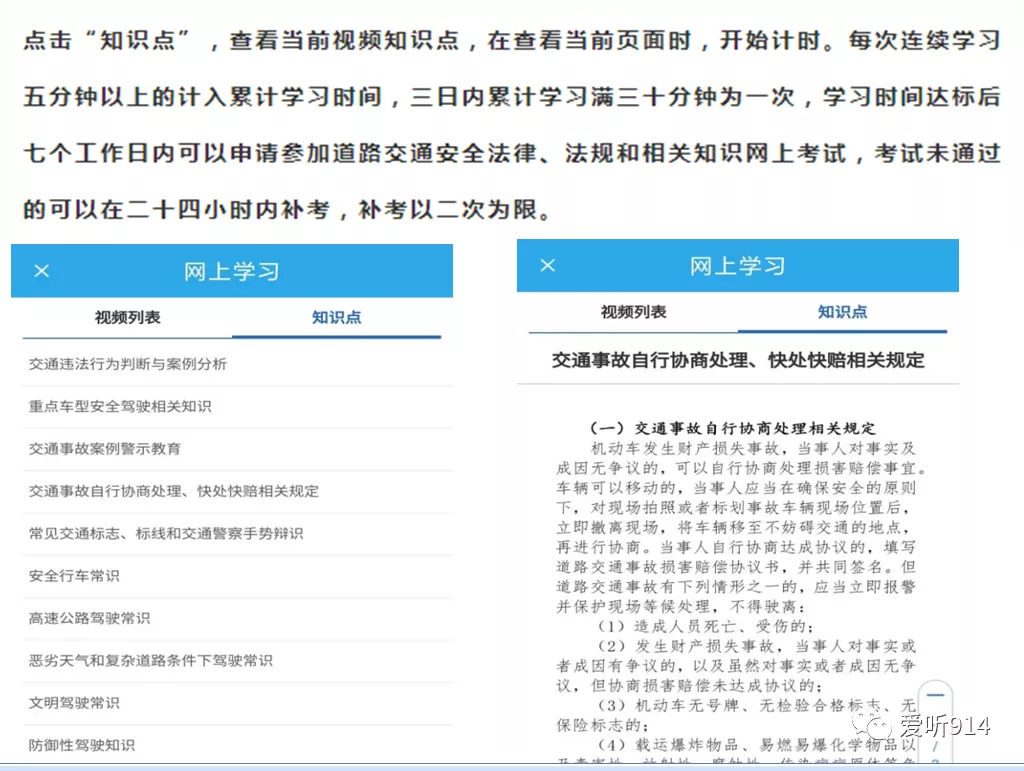Screen dimensions: 1024x771
Task: Click the 网上学习 title of the right panel
Action: (x=738, y=266)
